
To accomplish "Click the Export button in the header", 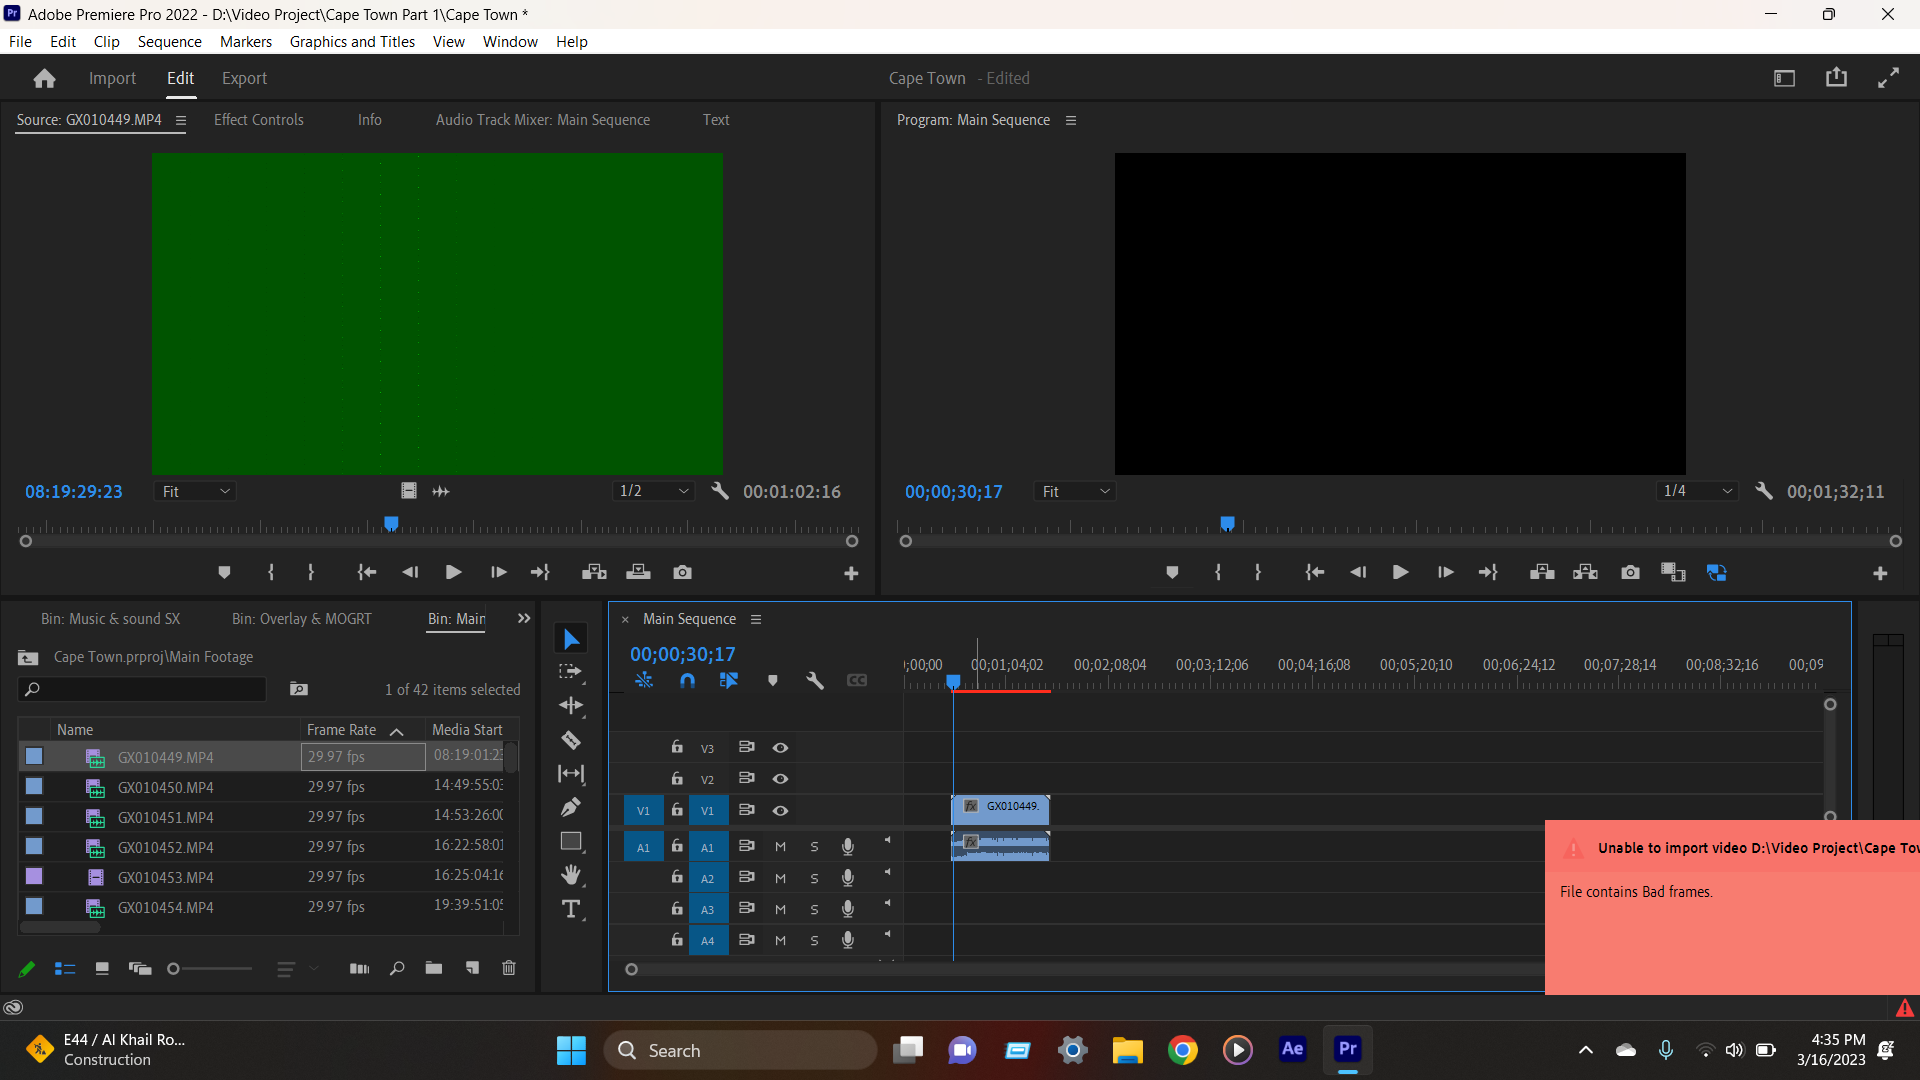I will pyautogui.click(x=244, y=78).
